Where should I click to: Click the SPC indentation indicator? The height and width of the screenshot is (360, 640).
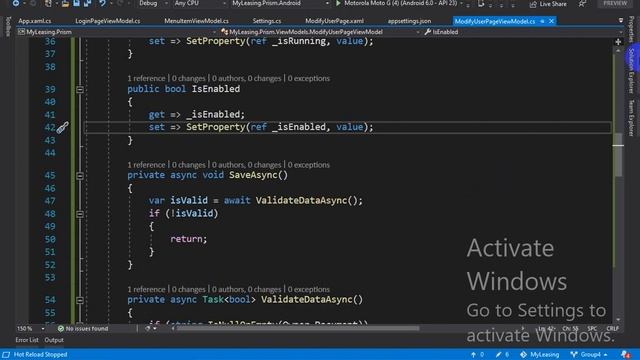592,329
